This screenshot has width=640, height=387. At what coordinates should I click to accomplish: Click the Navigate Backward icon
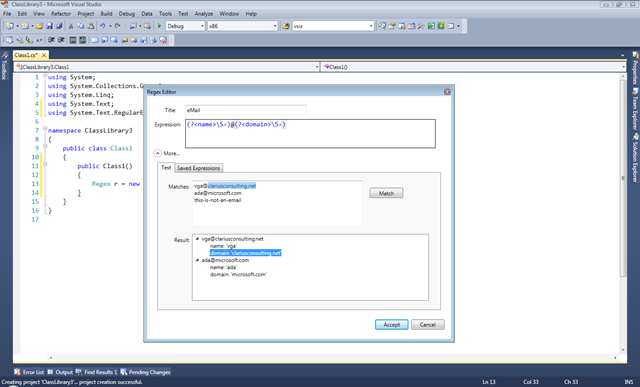[x=133, y=26]
